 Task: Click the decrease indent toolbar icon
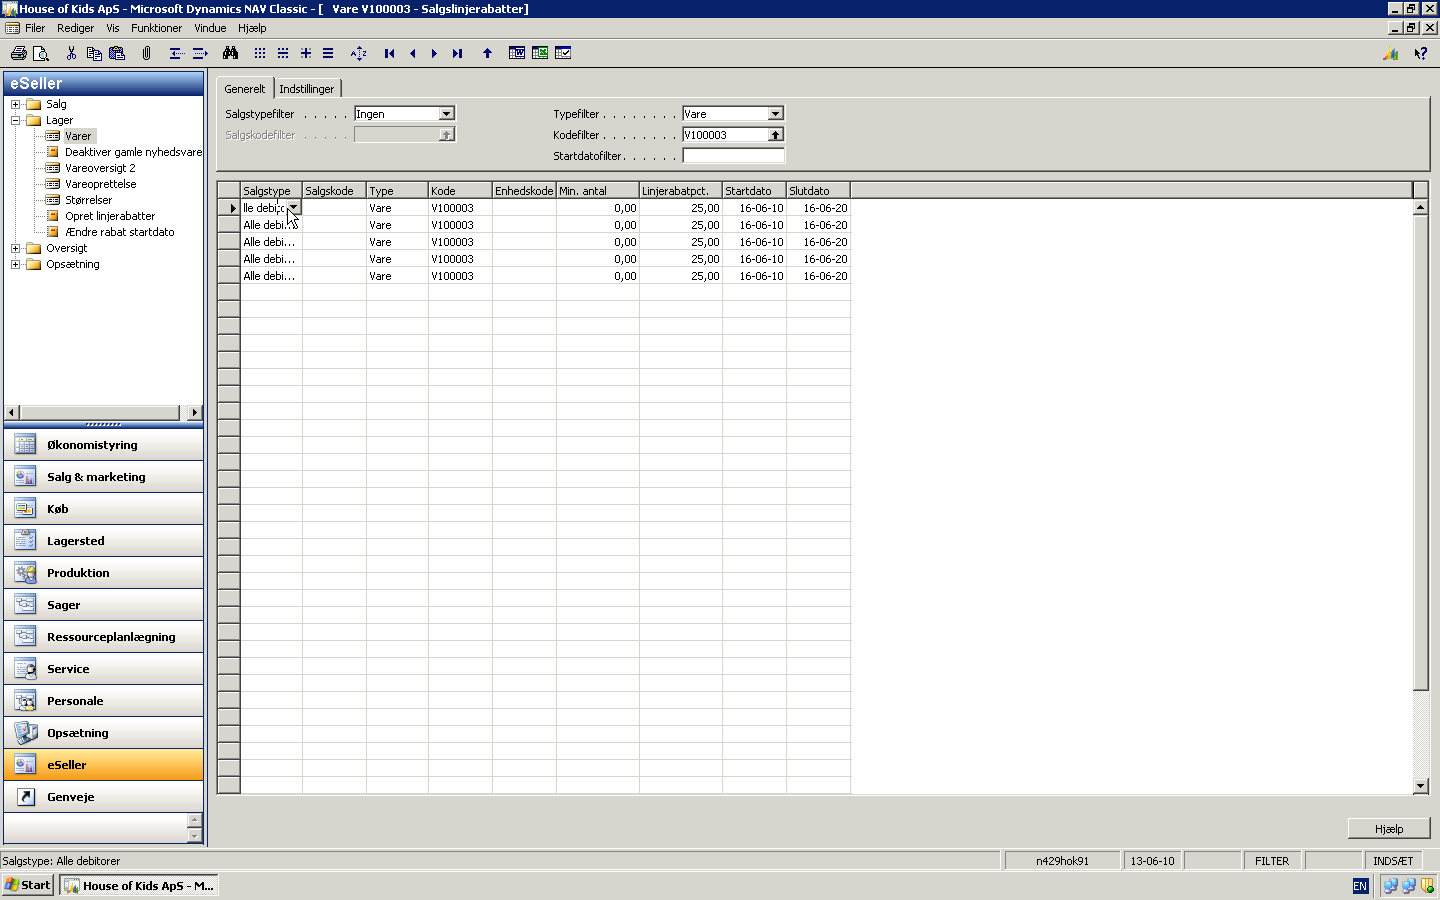(175, 53)
